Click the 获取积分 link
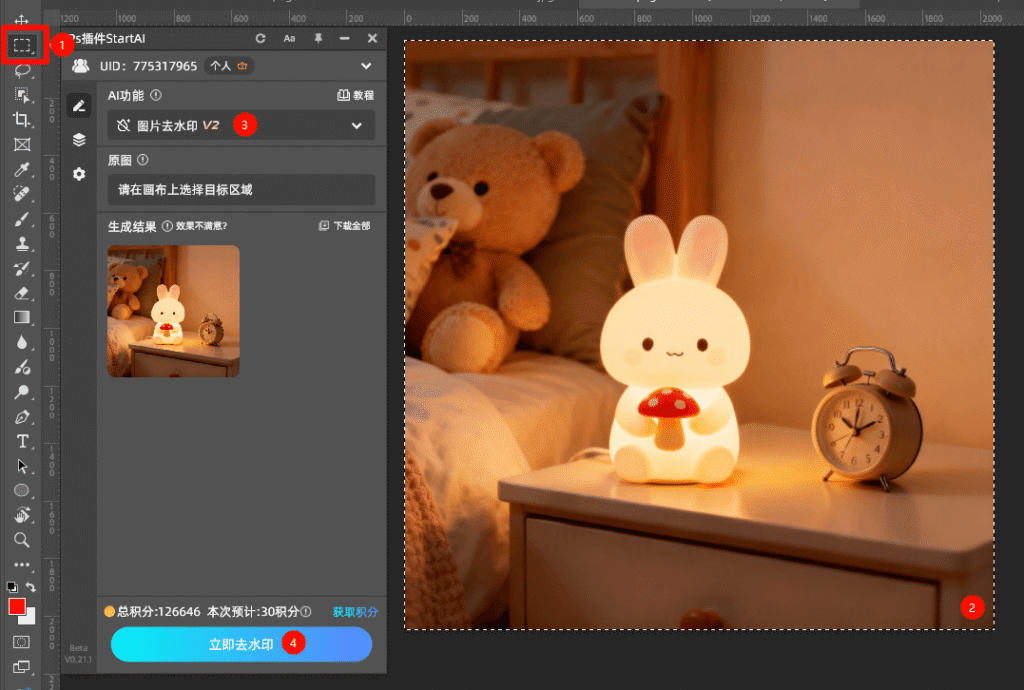This screenshot has width=1024, height=690. tap(354, 611)
